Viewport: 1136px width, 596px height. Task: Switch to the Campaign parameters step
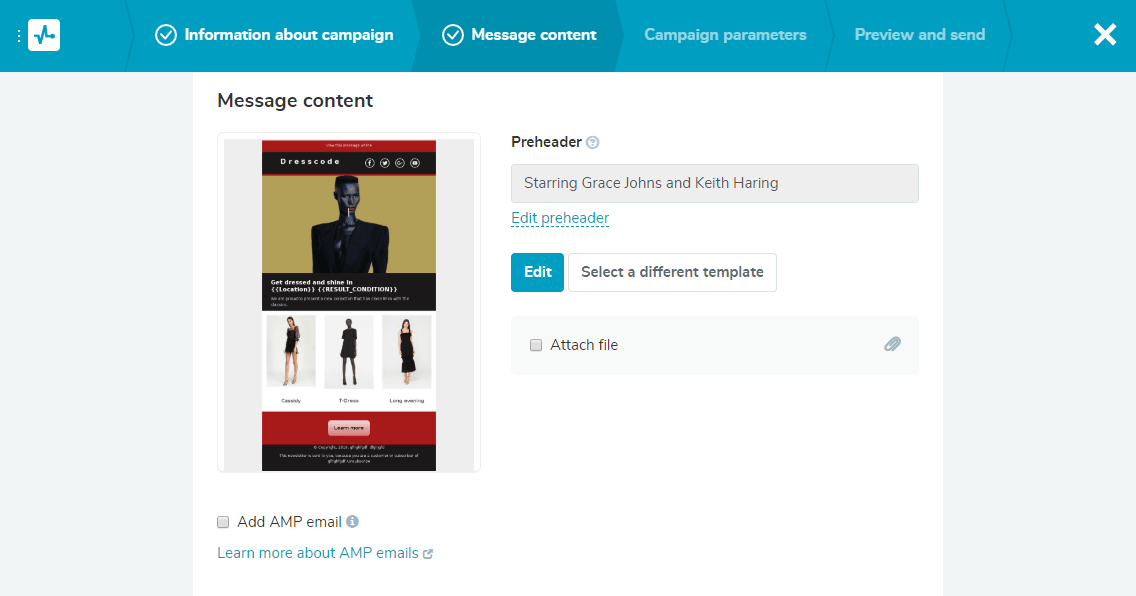(725, 34)
